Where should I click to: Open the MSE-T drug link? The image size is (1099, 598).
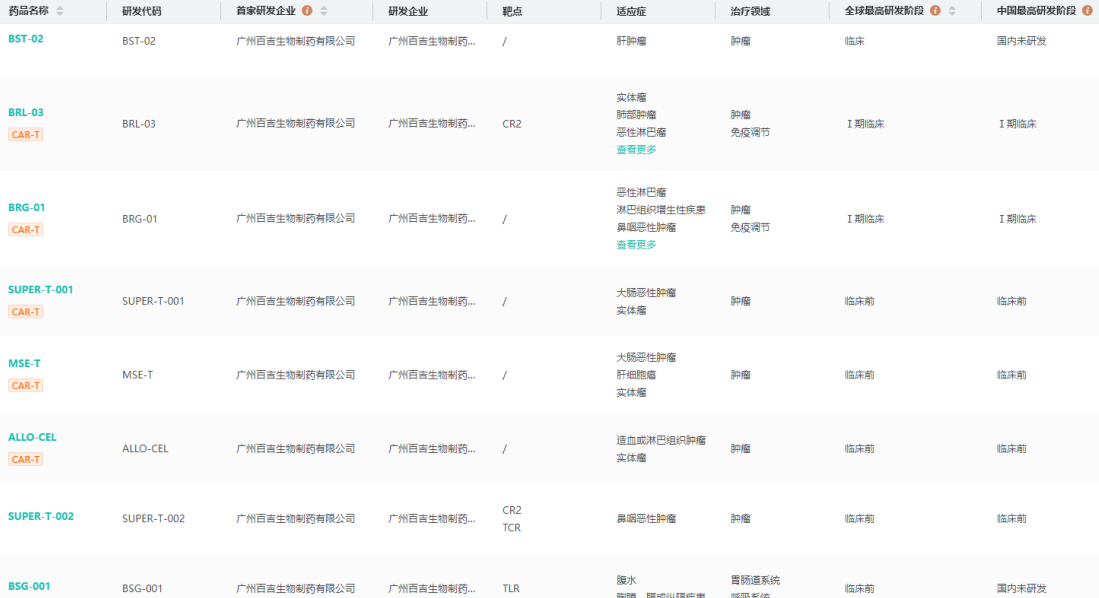click(25, 363)
